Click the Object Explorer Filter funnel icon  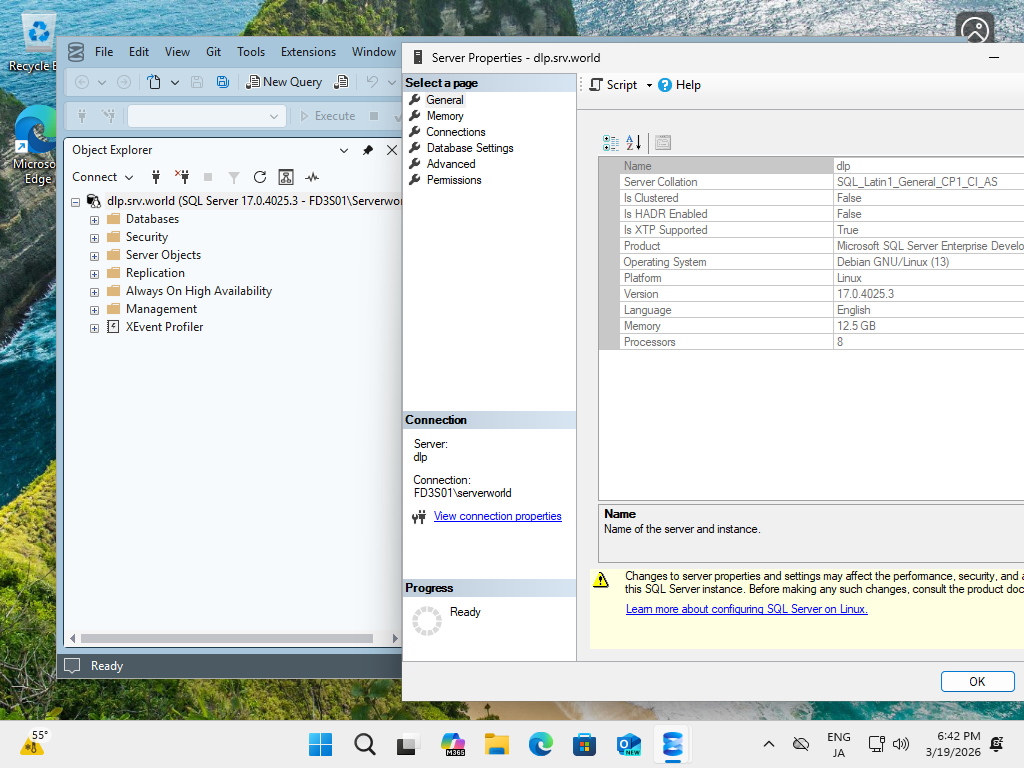point(234,177)
